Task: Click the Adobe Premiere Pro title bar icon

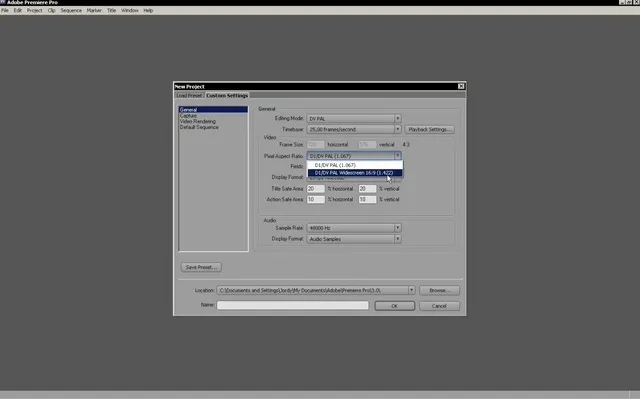Action: [x=3, y=2]
